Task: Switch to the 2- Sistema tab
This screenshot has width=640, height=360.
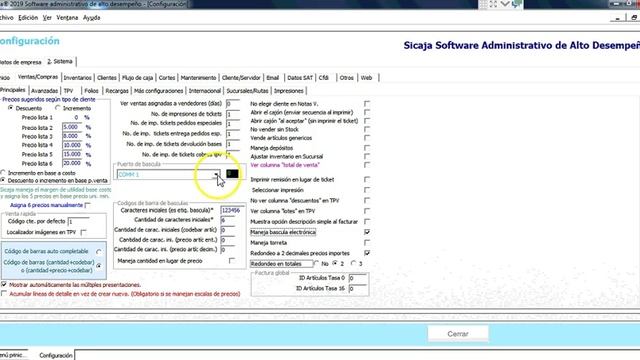Action: 60,62
